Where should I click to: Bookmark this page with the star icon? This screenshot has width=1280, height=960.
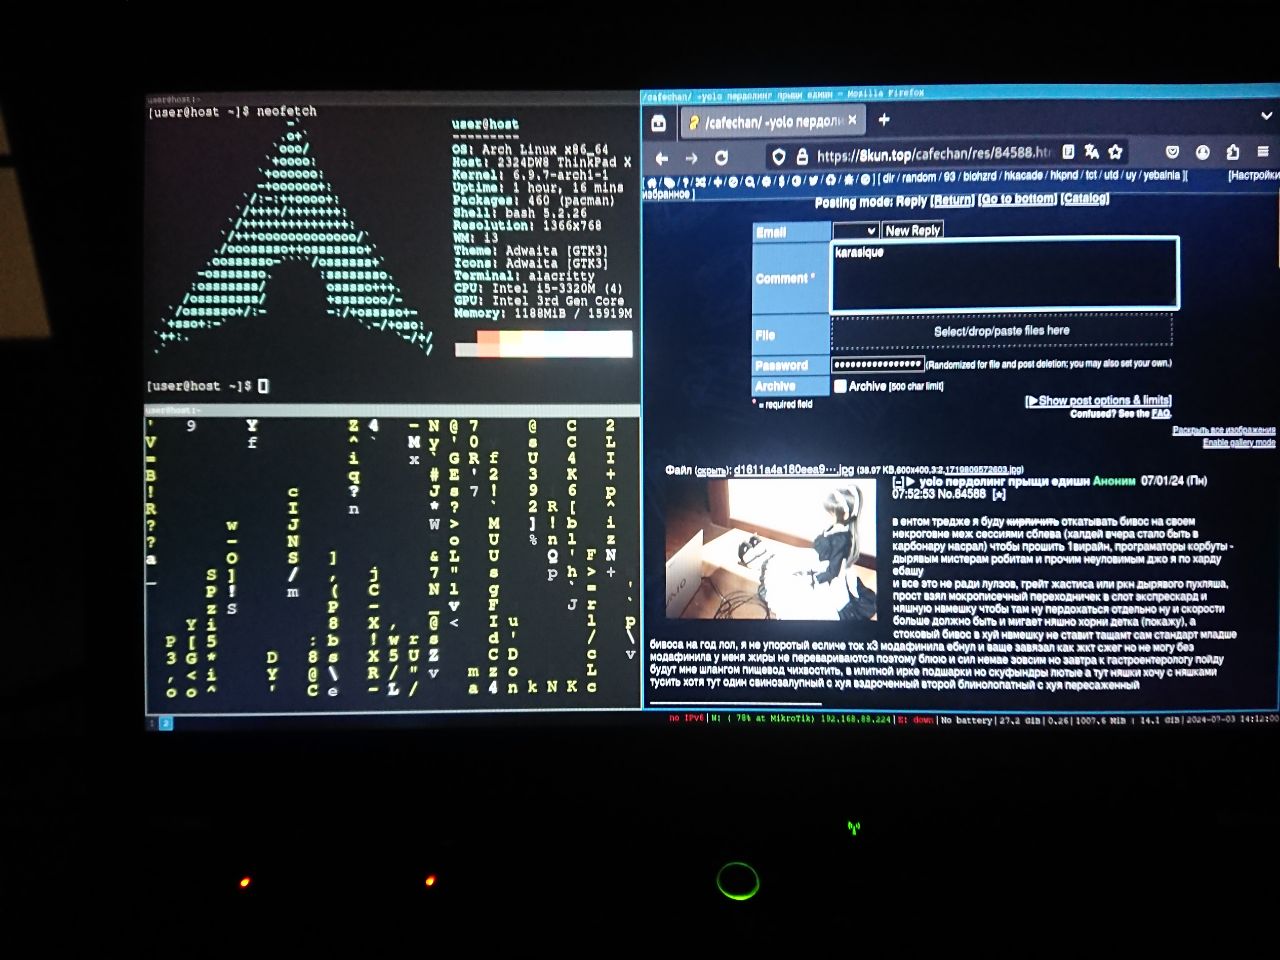(1116, 152)
